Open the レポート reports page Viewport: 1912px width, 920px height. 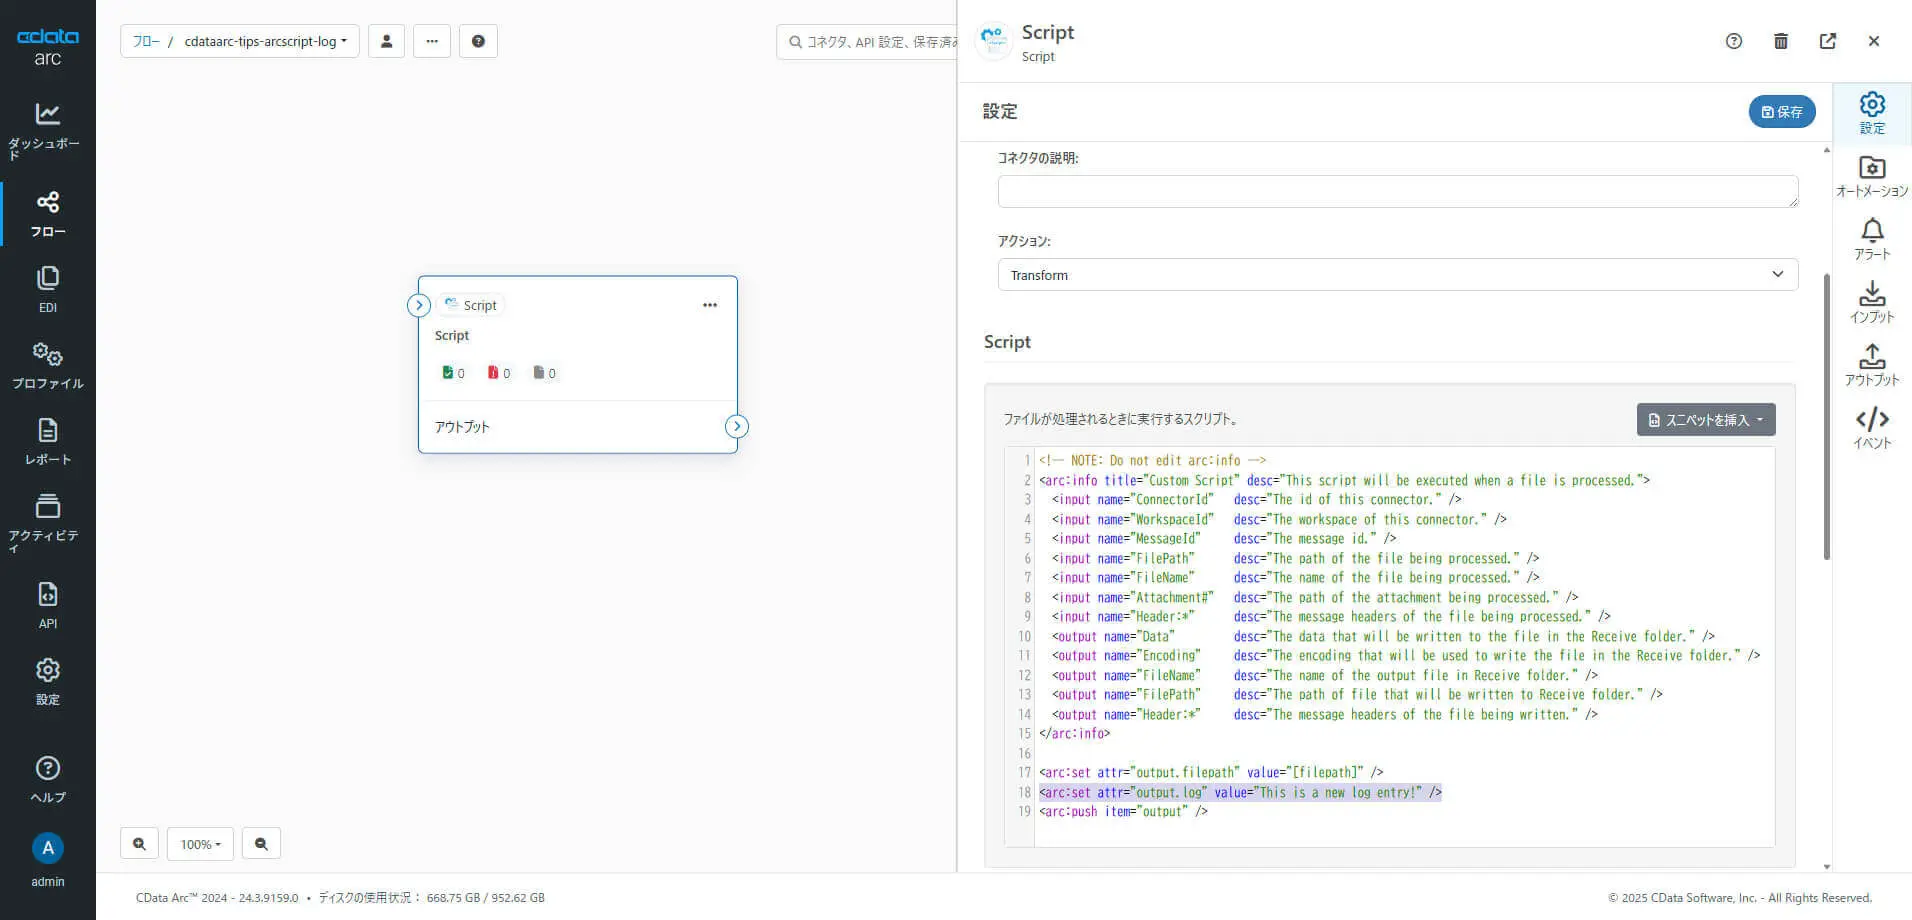point(47,441)
